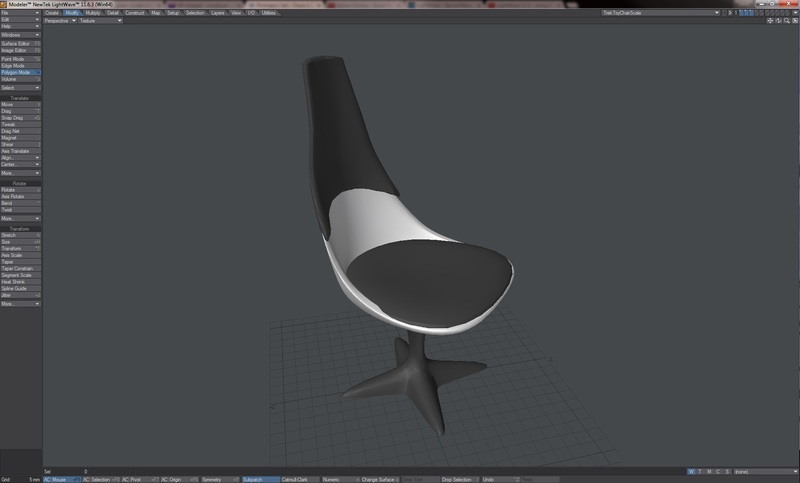
Task: Open the Windows dropdown menu
Action: pyautogui.click(x=20, y=35)
